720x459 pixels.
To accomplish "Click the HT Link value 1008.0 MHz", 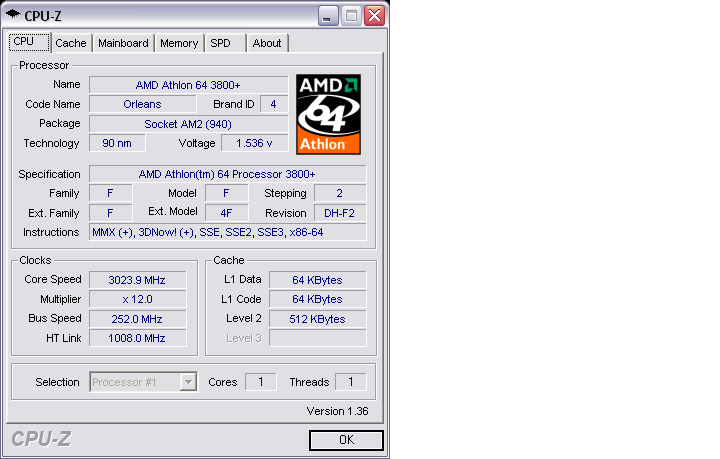I will [x=137, y=338].
